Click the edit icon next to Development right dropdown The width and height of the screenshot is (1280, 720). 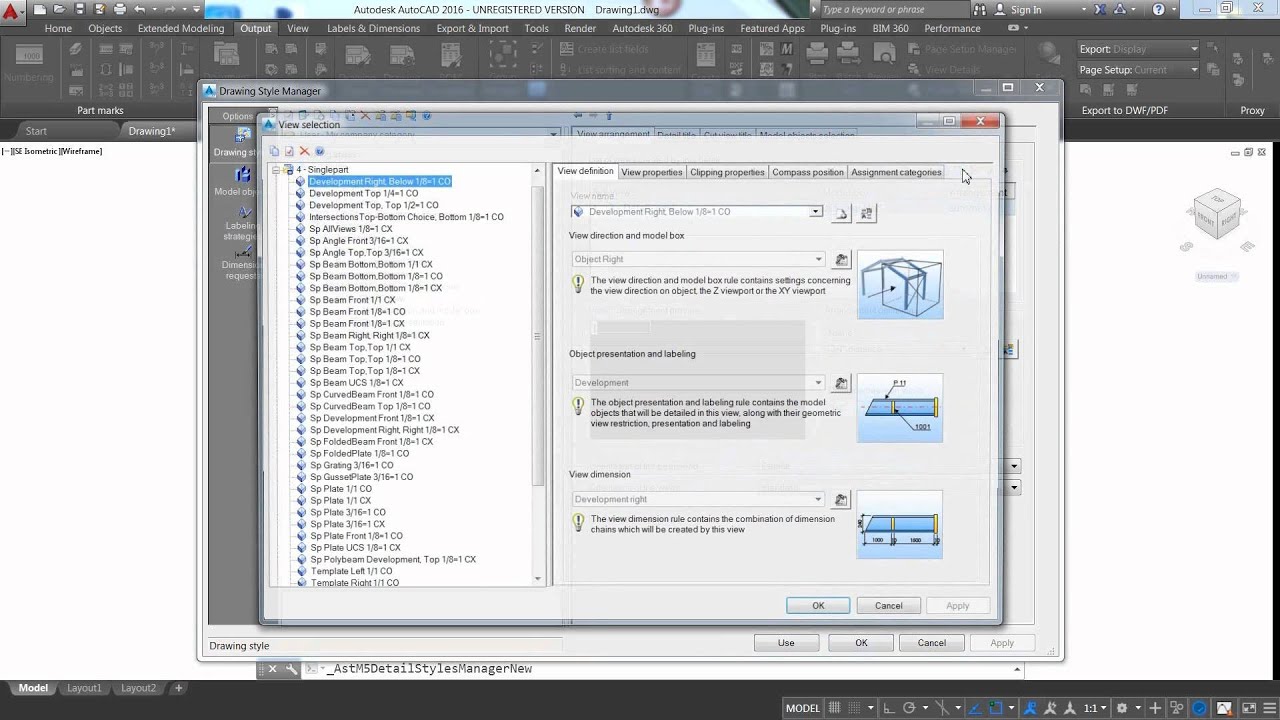(x=842, y=500)
